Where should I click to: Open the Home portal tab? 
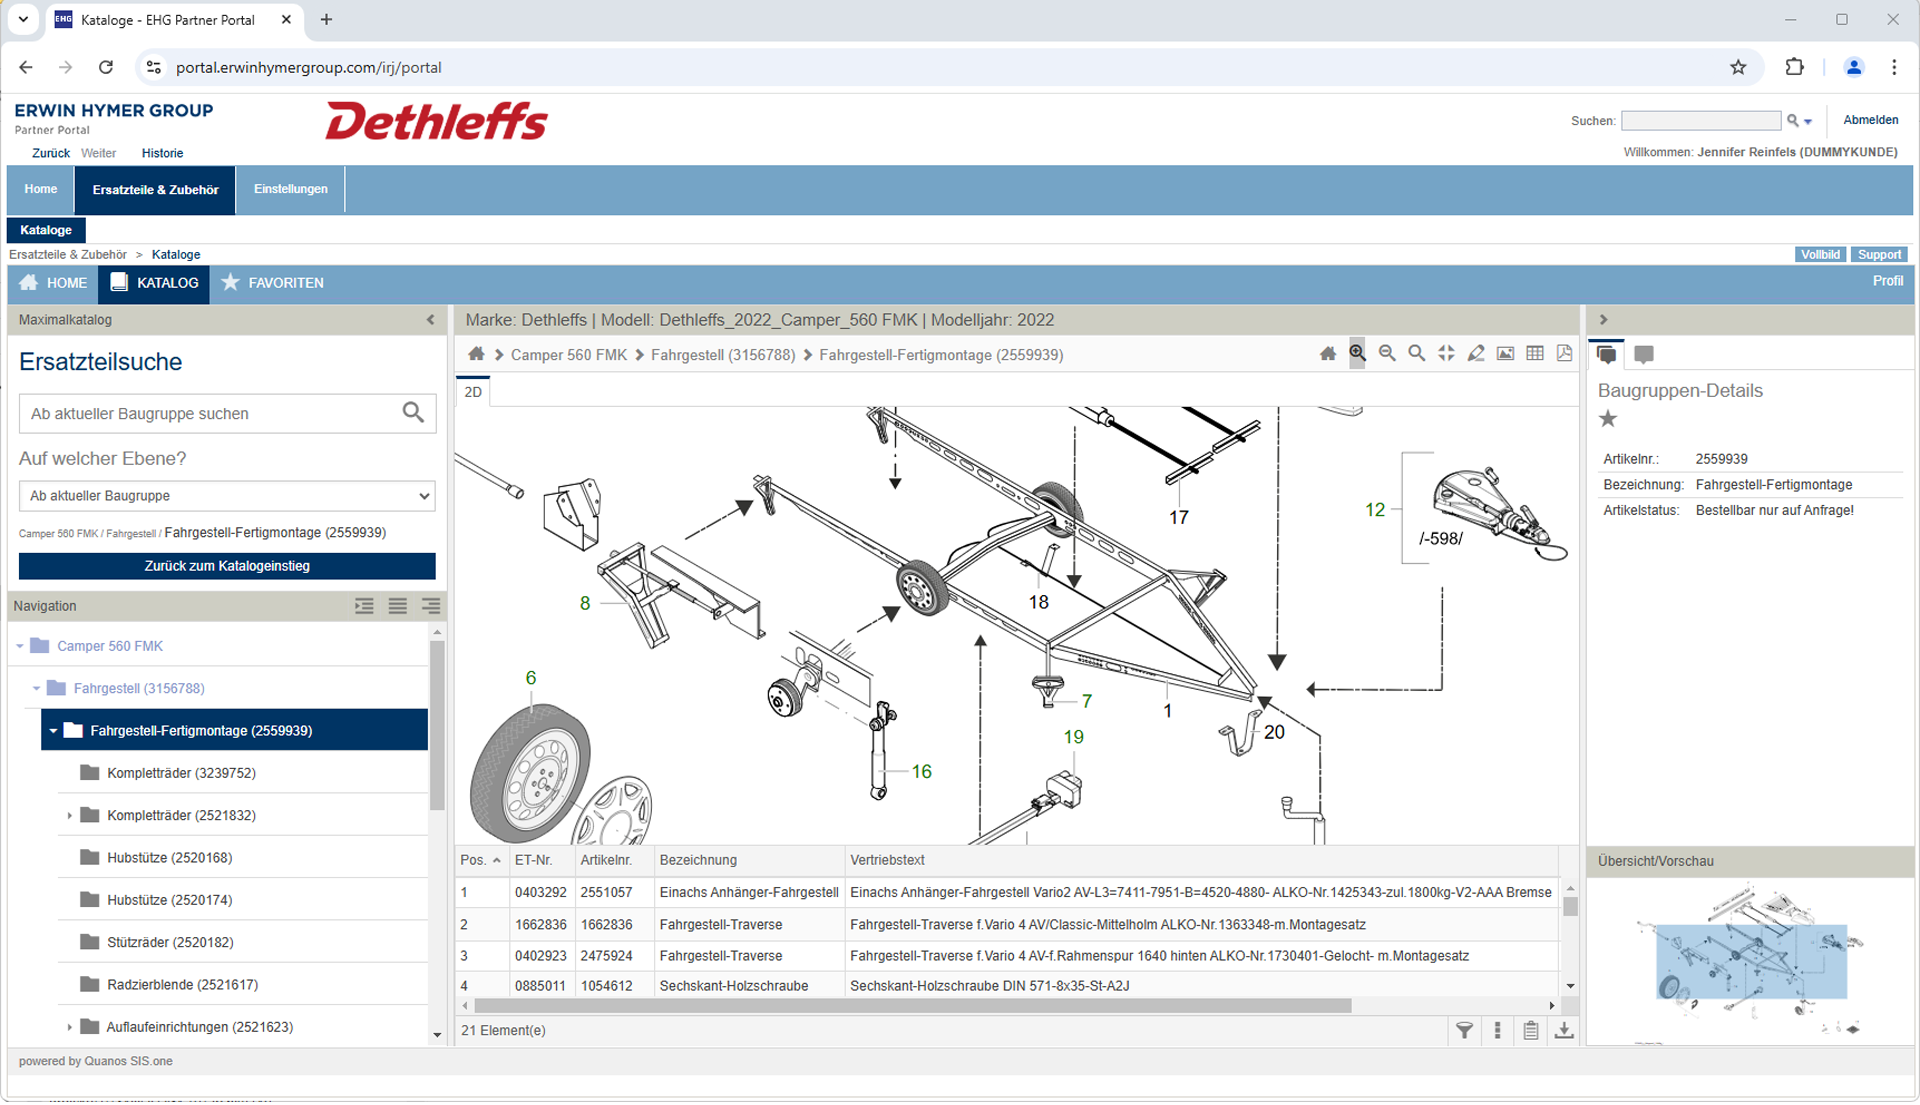(41, 189)
